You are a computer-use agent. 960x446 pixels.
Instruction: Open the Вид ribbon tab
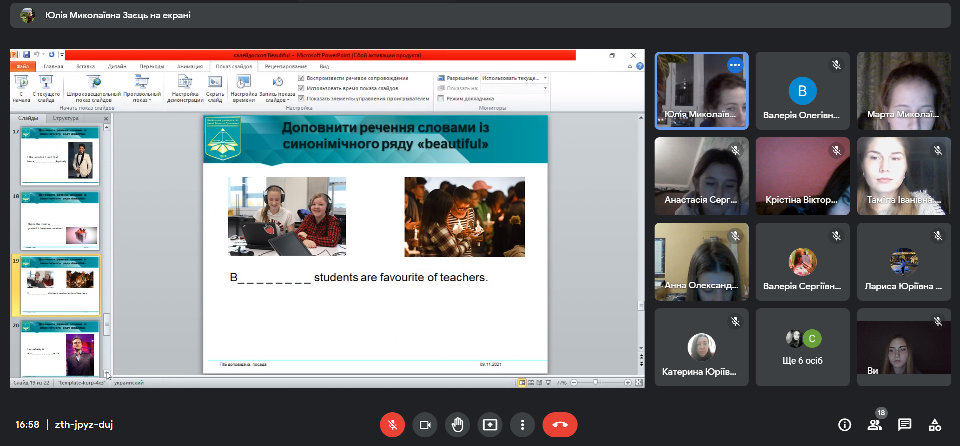click(324, 66)
